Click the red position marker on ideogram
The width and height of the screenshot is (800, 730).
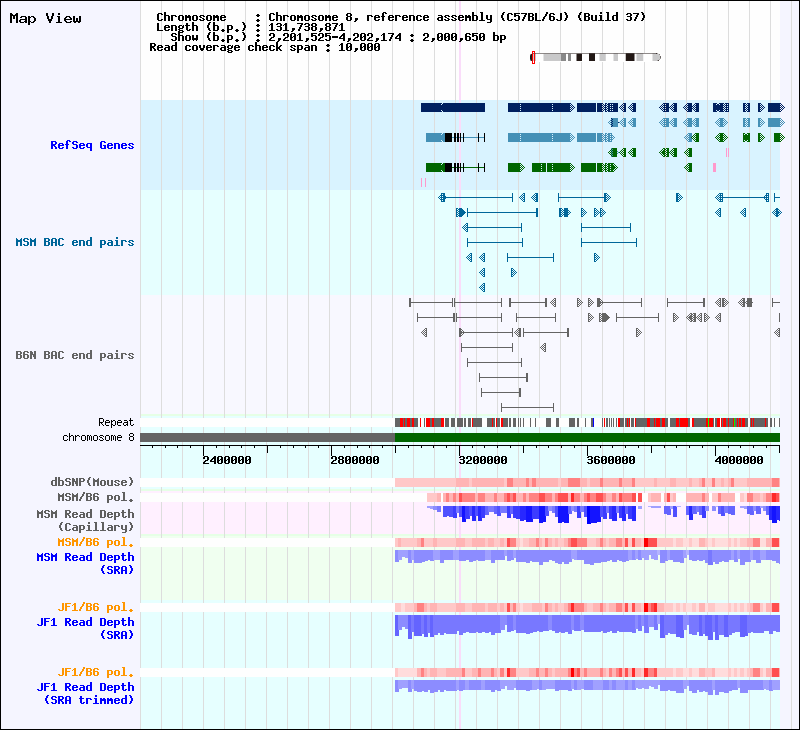(533, 57)
